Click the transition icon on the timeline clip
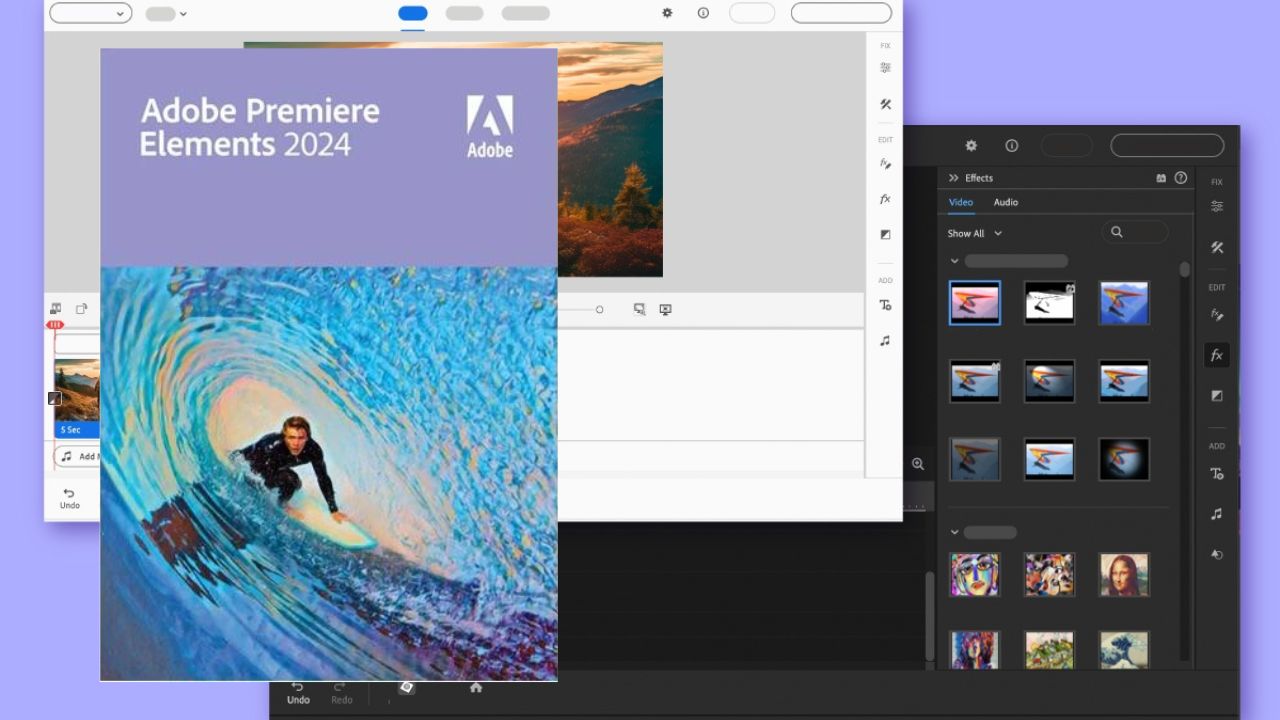 pyautogui.click(x=55, y=398)
